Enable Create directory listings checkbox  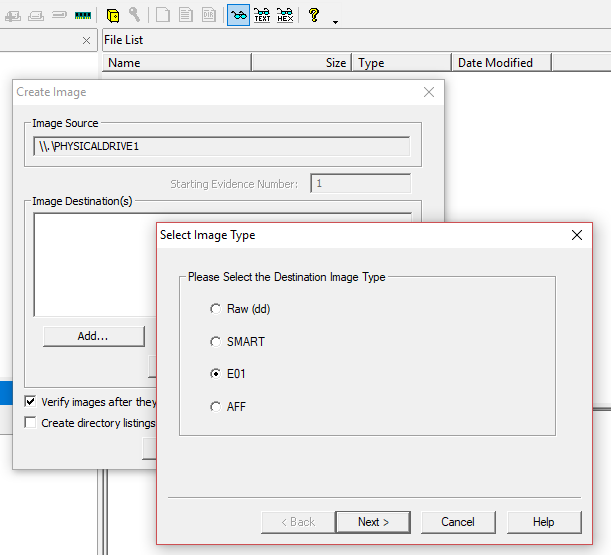30,423
